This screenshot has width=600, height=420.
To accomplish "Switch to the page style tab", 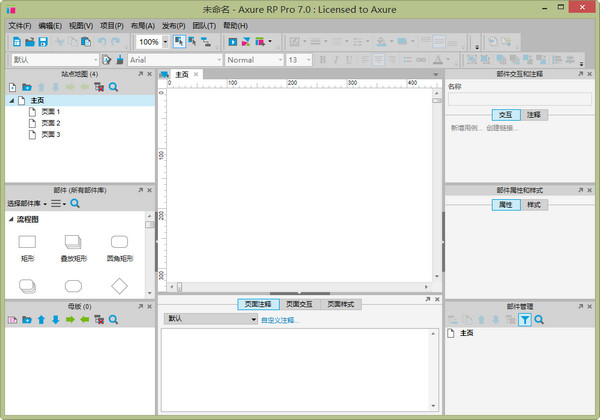I will 341,304.
